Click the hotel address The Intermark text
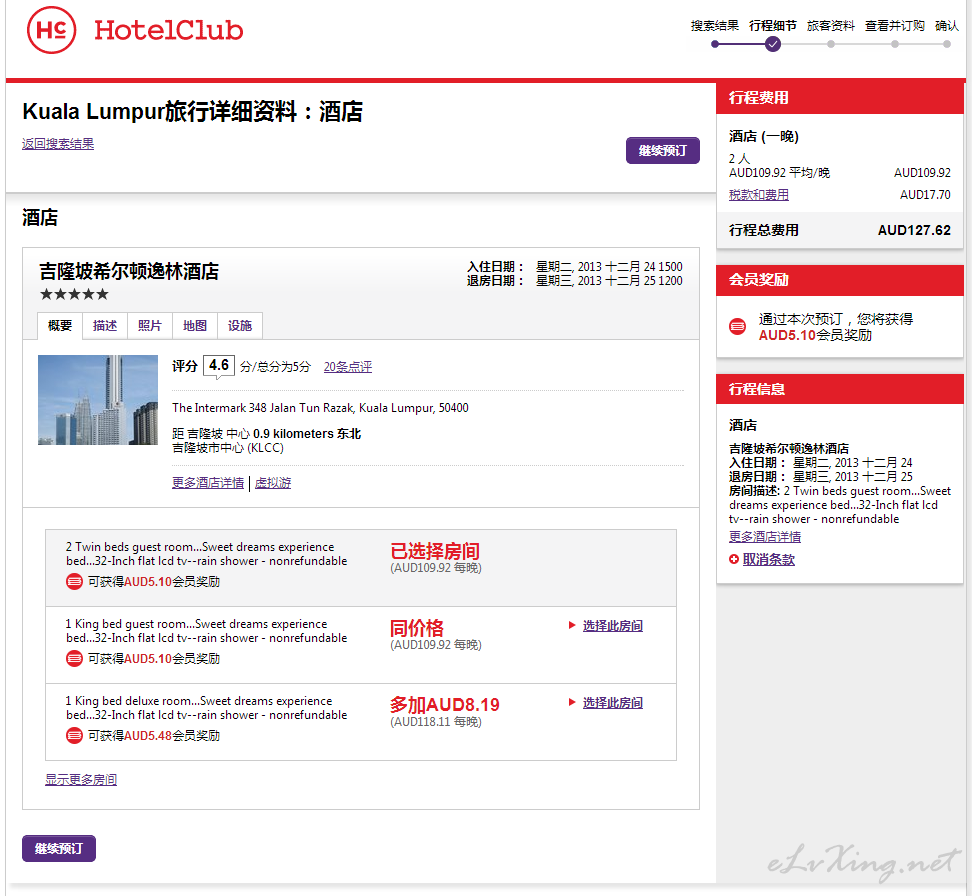The height and width of the screenshot is (896, 972). point(320,408)
